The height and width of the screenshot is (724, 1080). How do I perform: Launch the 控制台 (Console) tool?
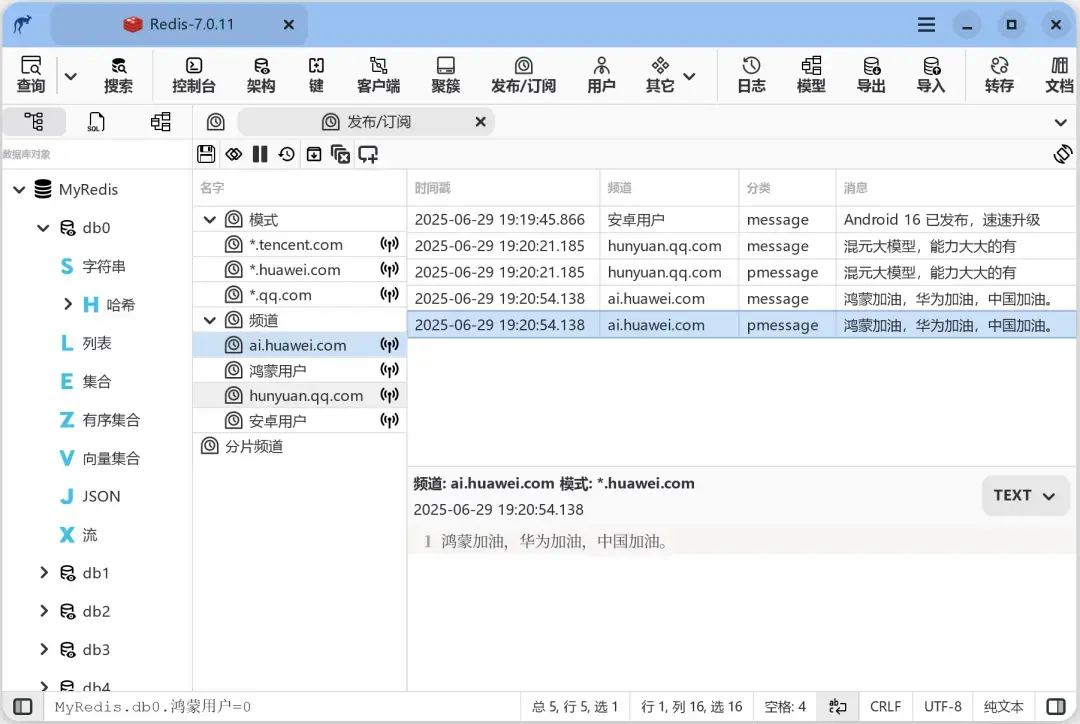pos(194,74)
